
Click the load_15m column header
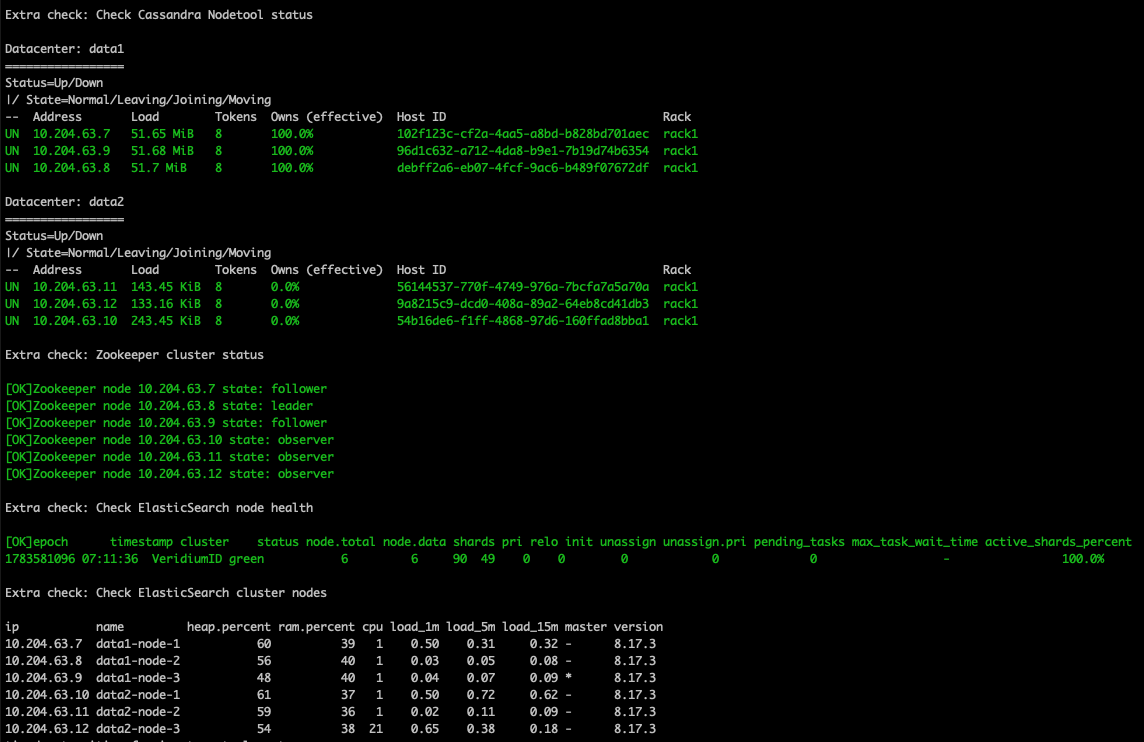[x=530, y=627]
